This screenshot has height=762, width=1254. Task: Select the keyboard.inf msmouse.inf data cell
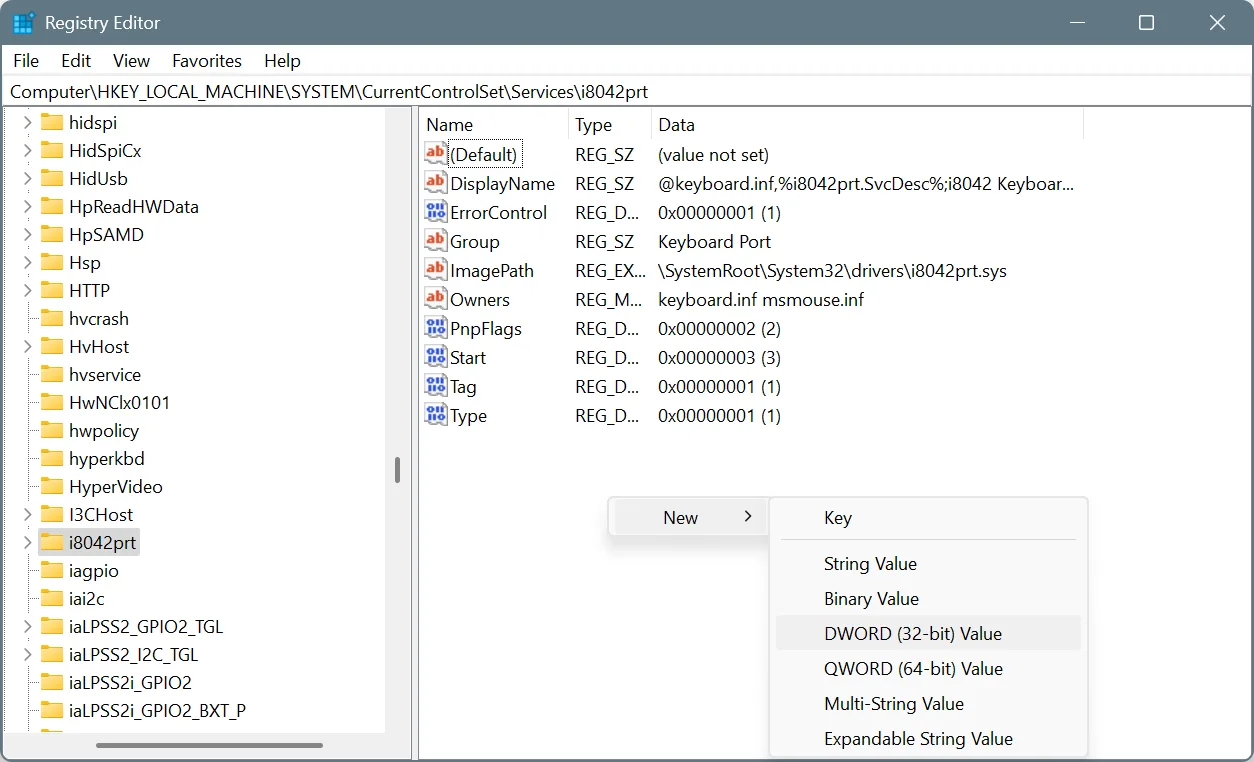coord(761,299)
